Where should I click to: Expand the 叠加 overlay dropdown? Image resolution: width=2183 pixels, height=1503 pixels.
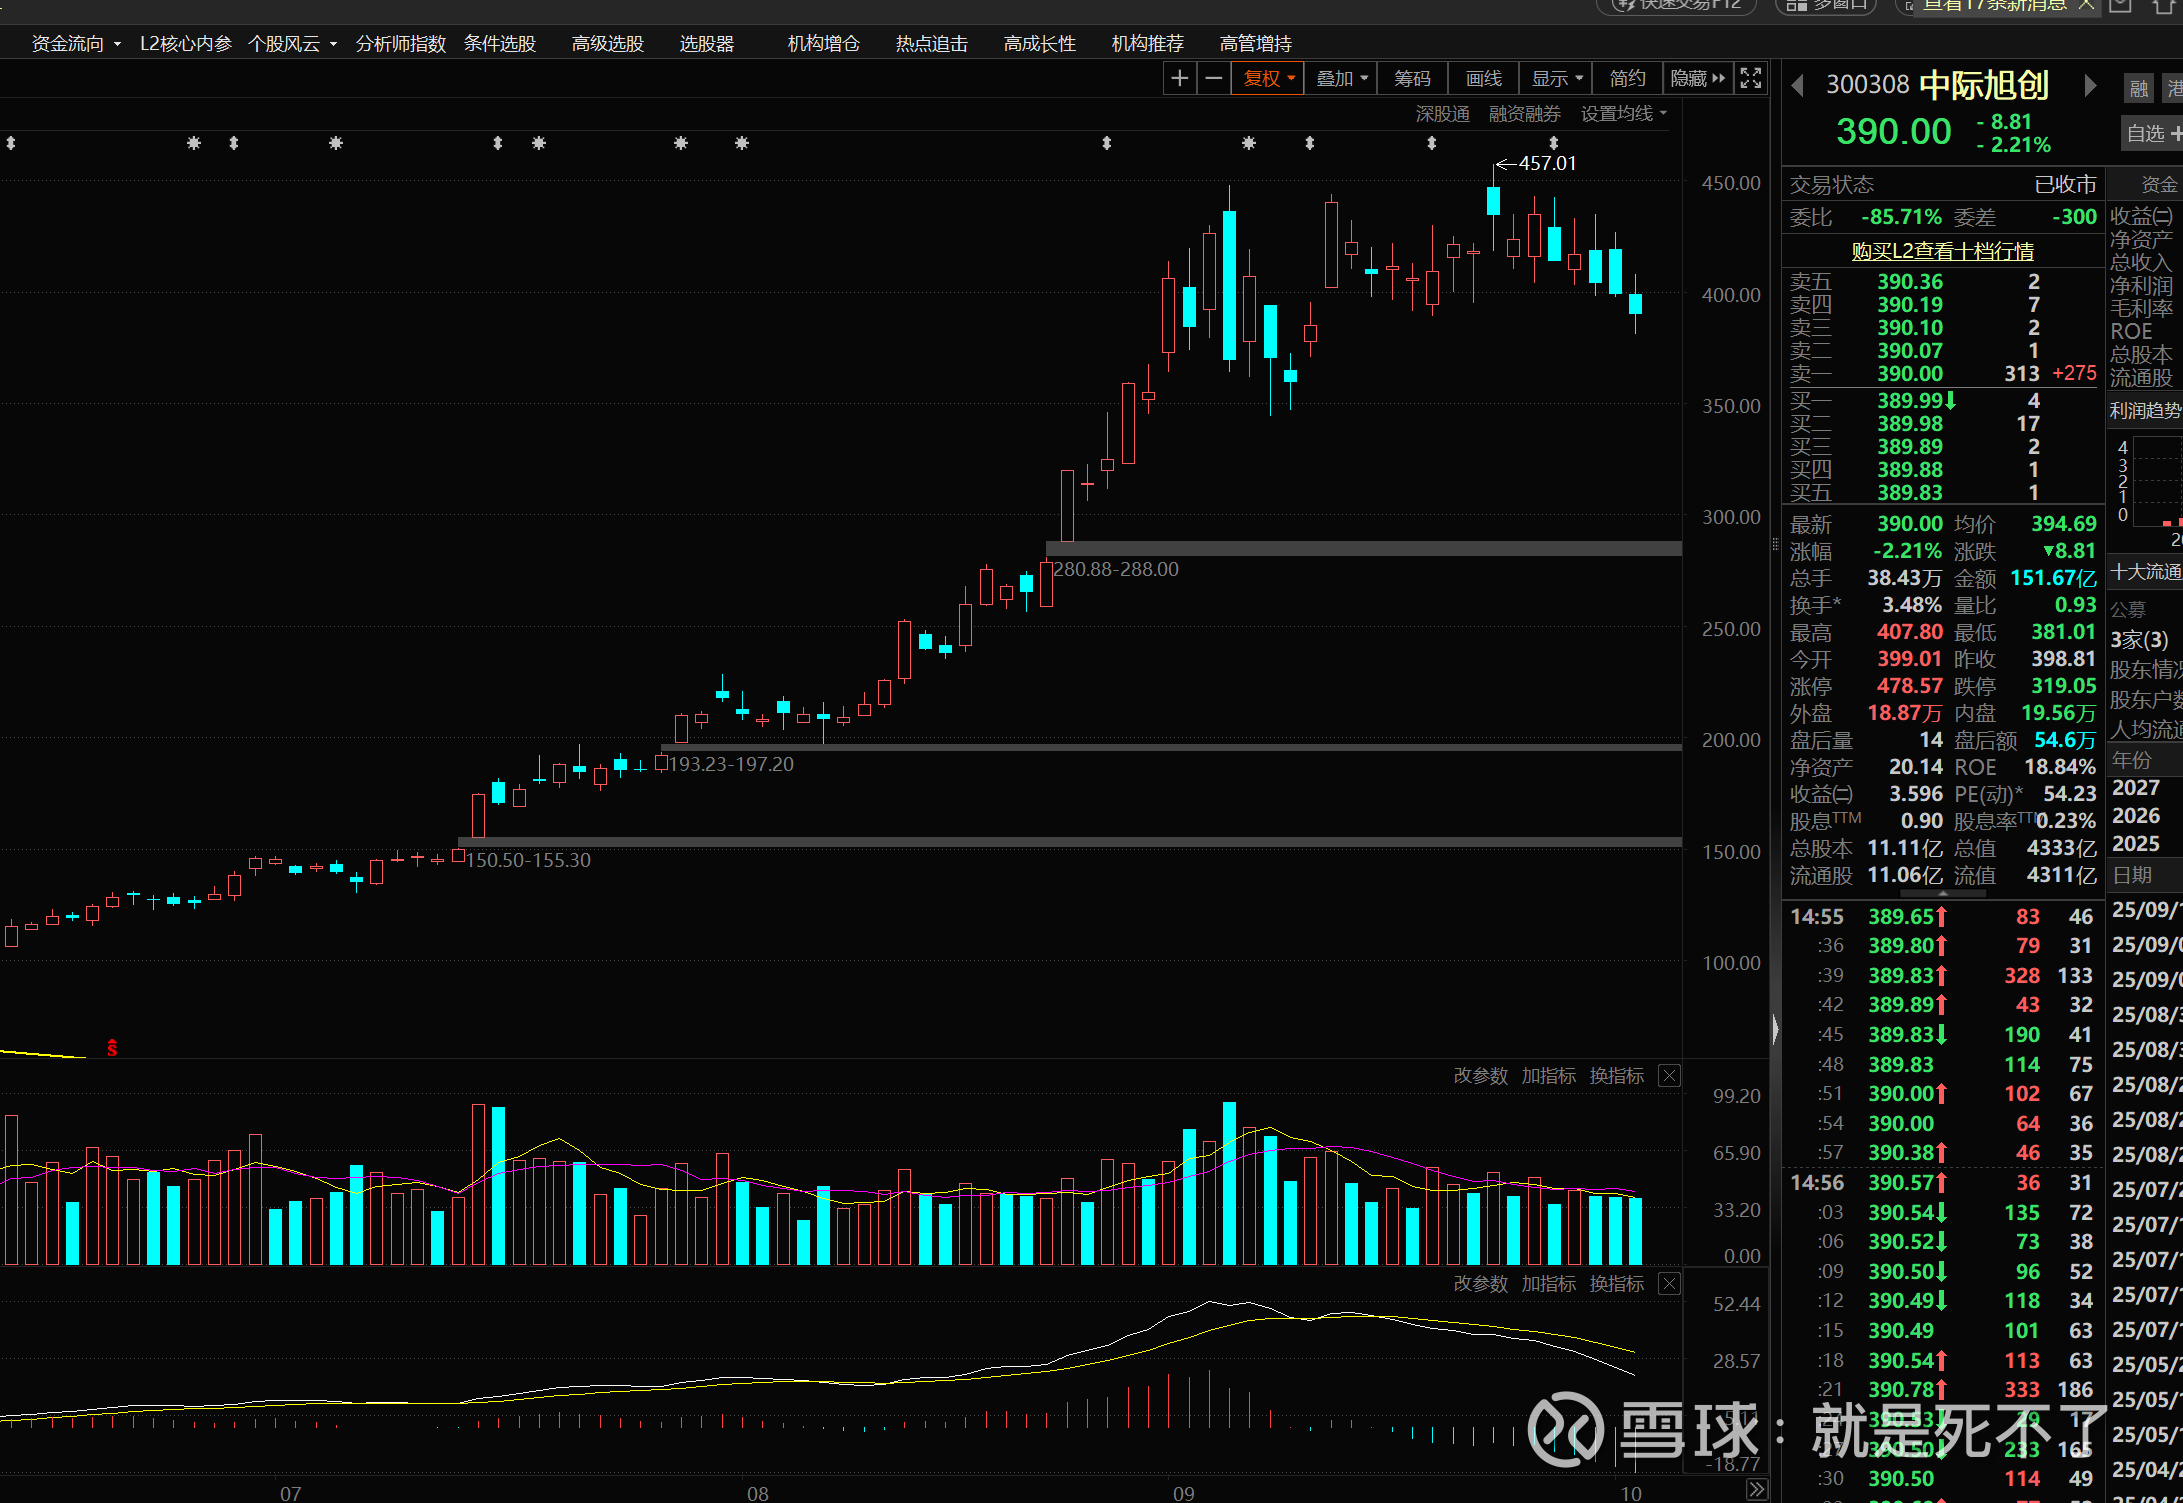click(1341, 78)
